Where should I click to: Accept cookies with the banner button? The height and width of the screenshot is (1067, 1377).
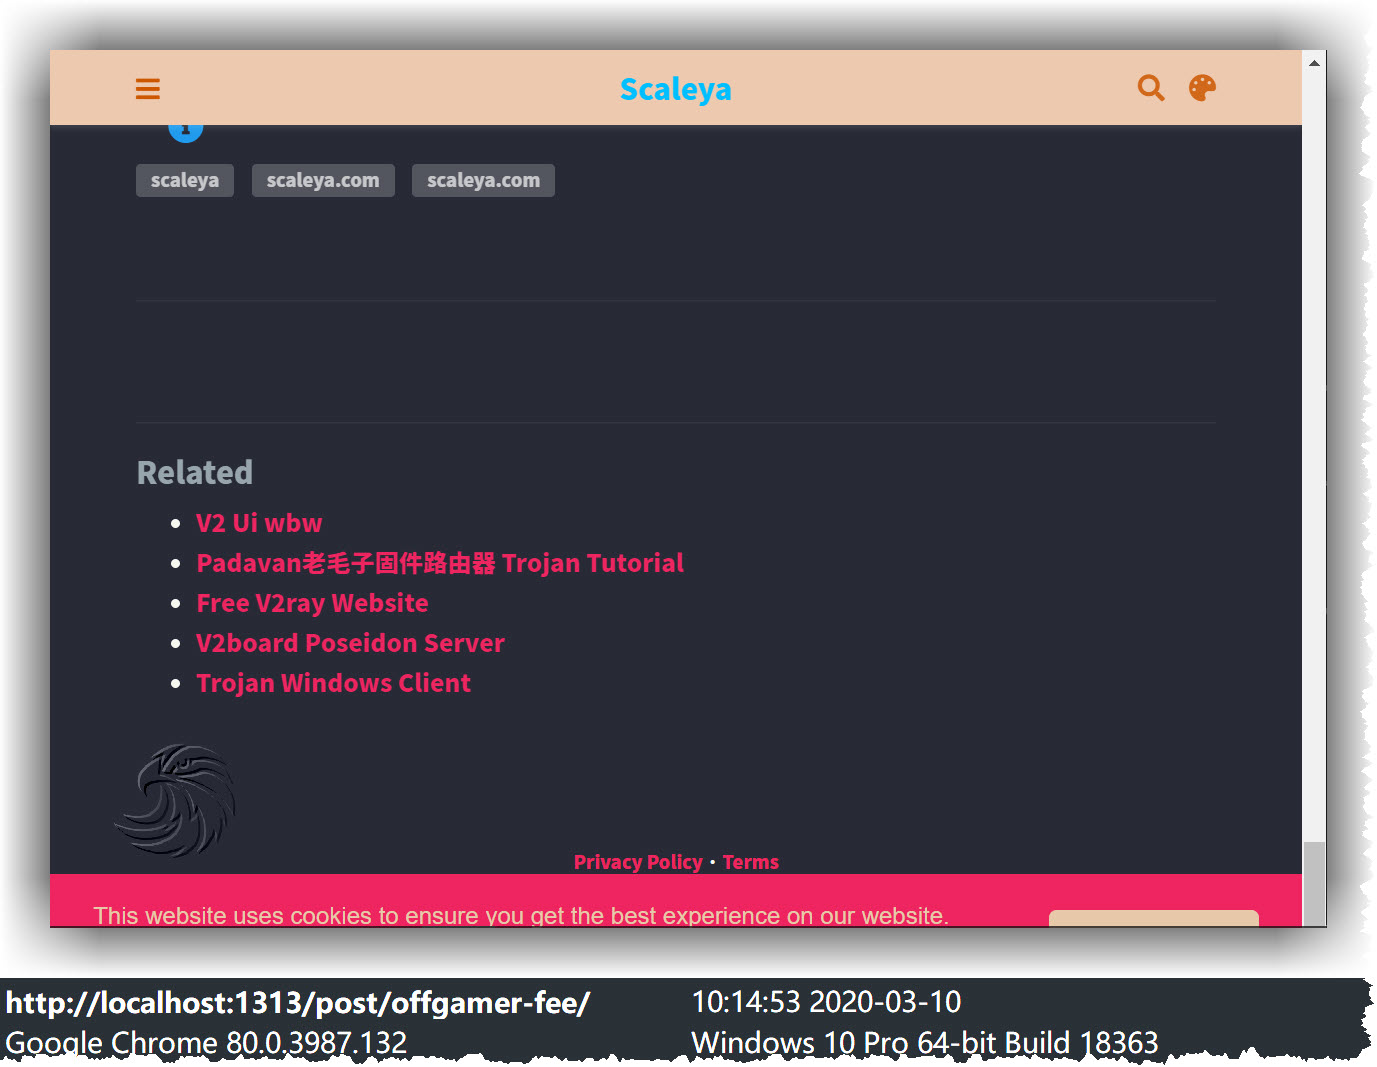click(1153, 918)
